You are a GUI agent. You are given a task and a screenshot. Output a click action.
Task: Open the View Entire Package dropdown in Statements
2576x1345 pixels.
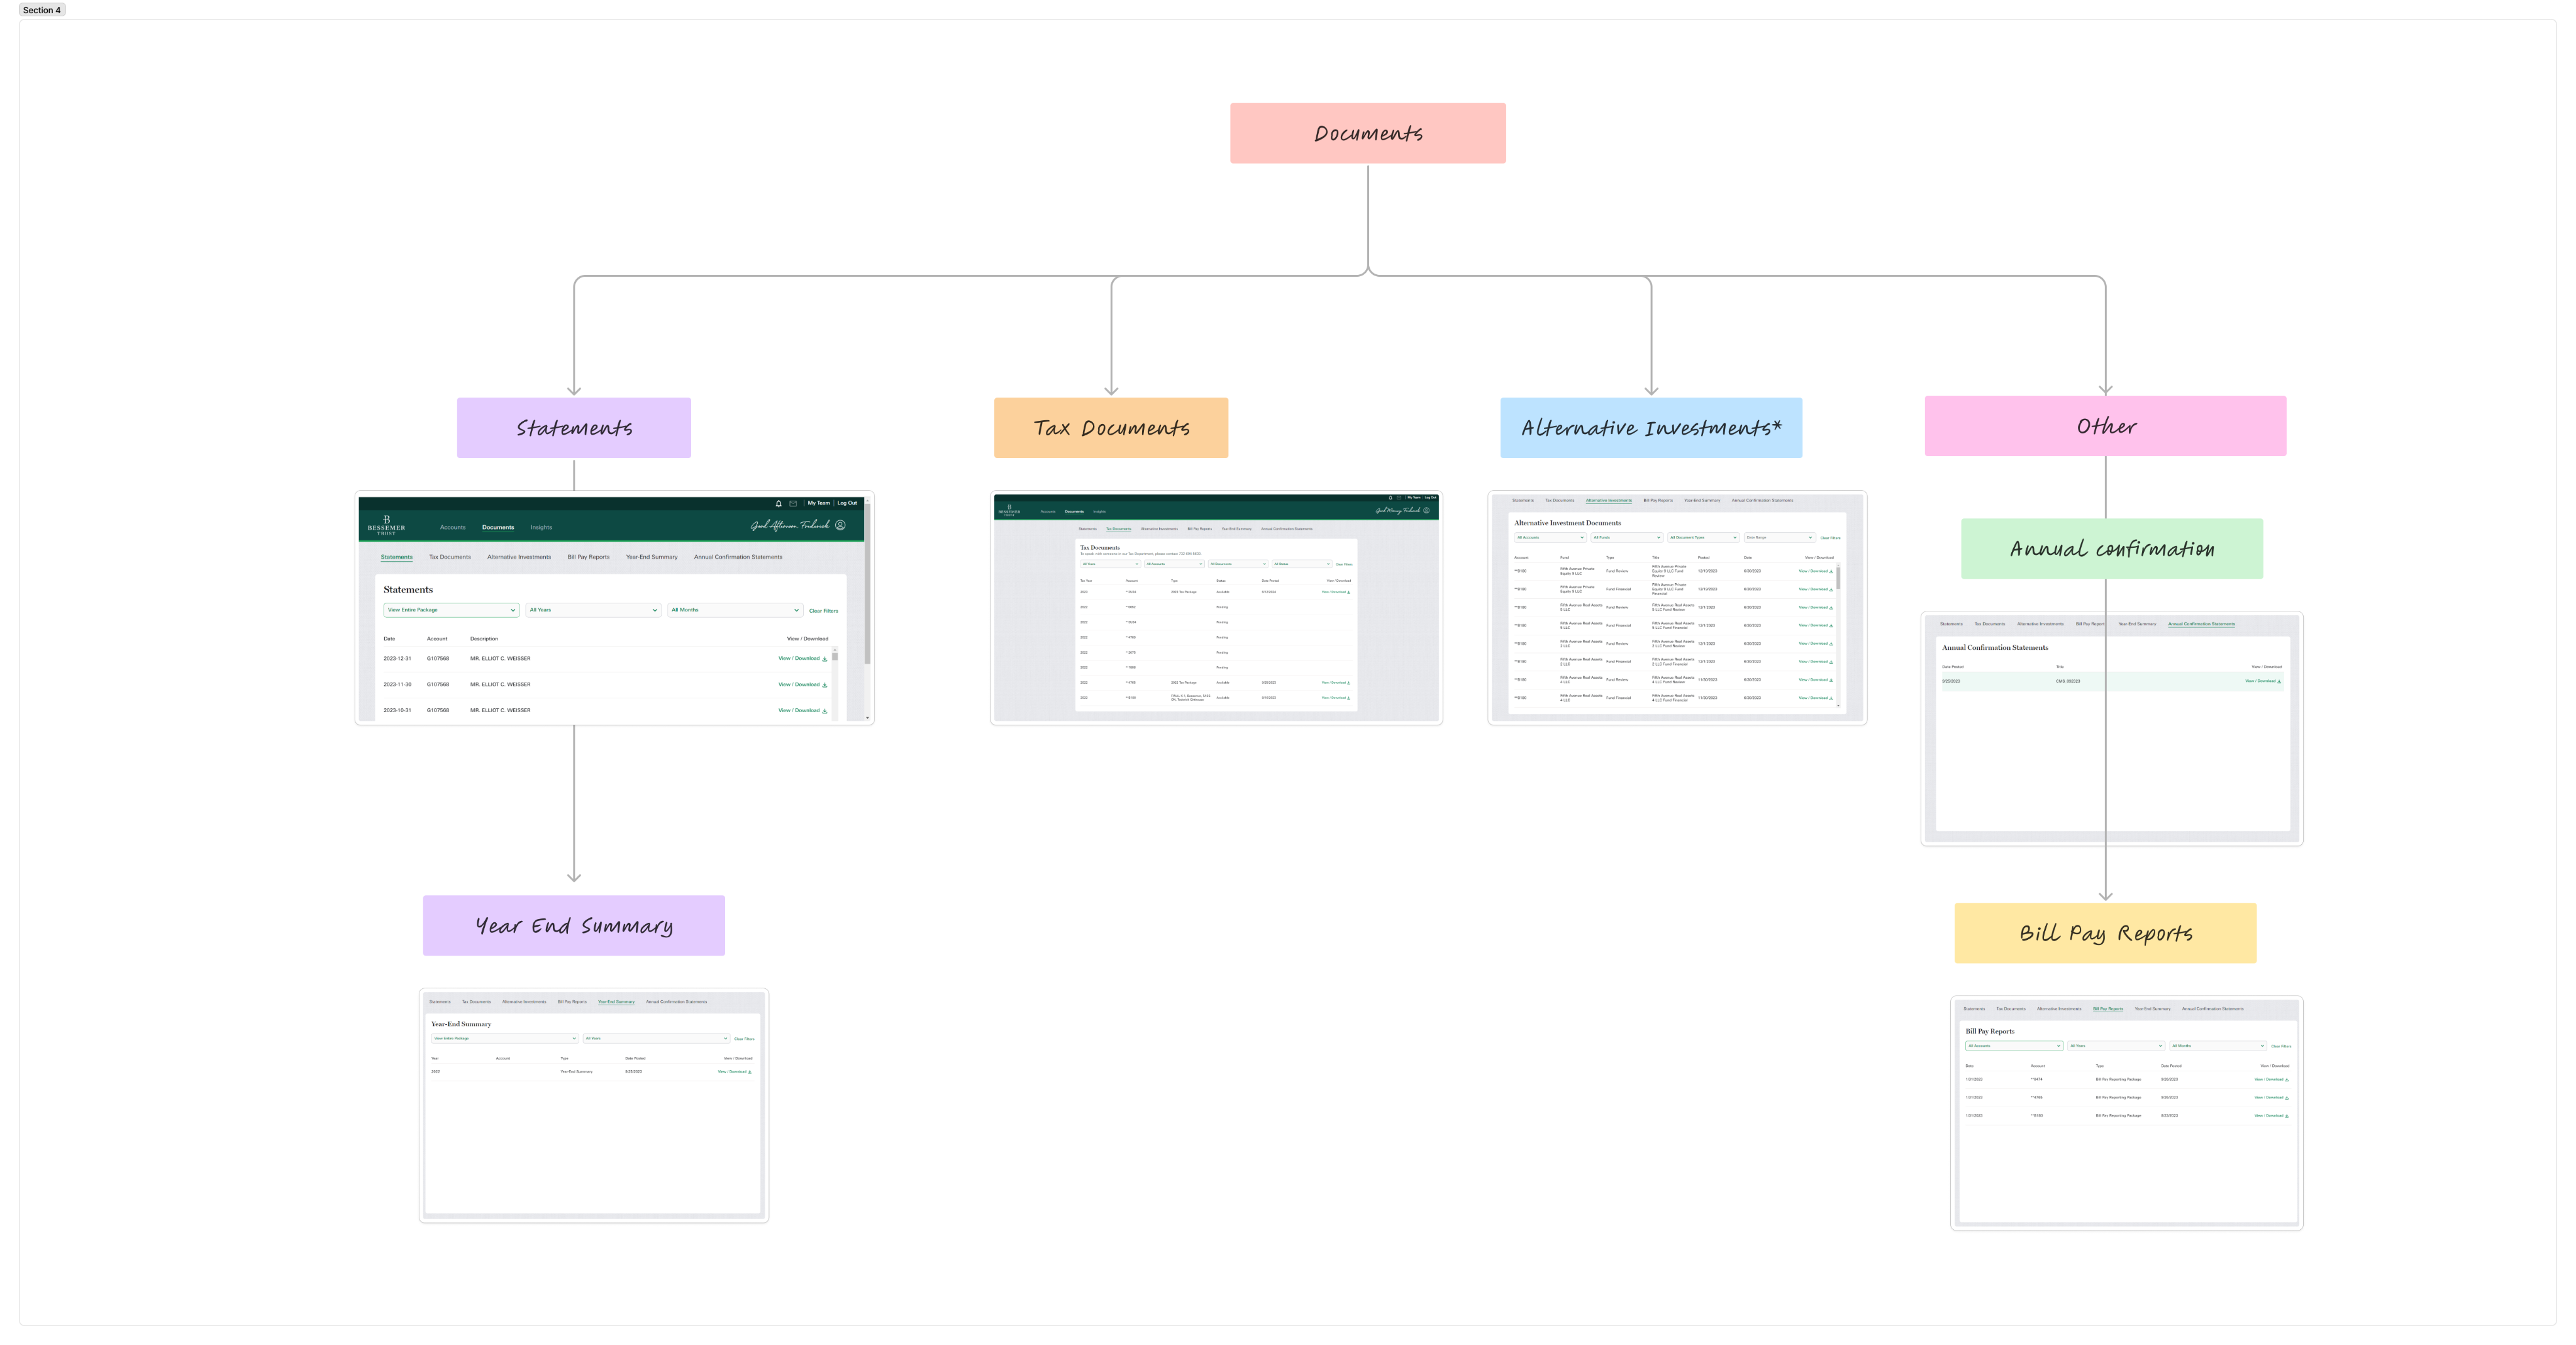(x=451, y=610)
